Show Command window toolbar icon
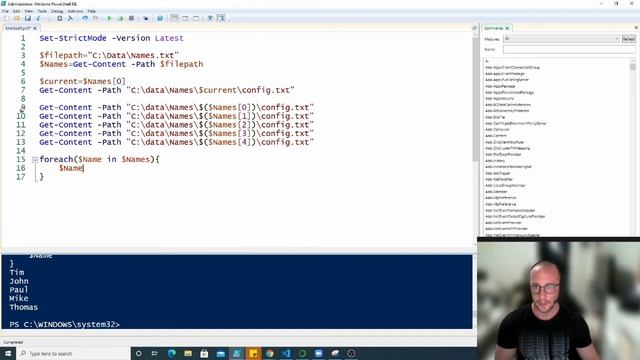This screenshot has width=640, height=360. (x=210, y=18)
